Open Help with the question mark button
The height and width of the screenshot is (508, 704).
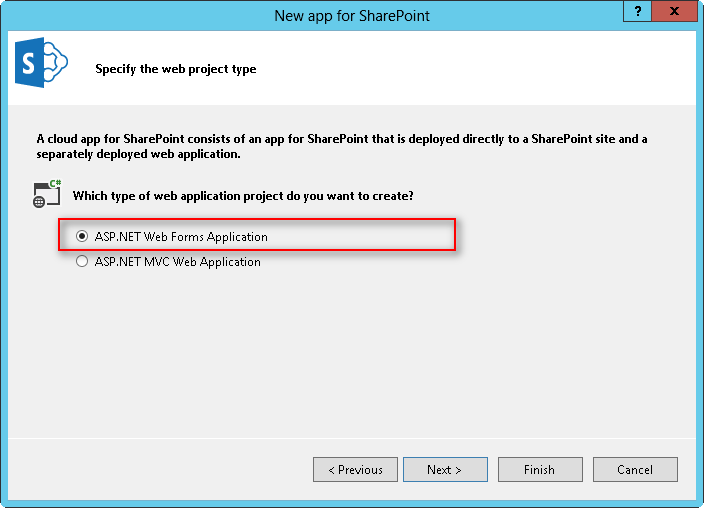coord(638,10)
